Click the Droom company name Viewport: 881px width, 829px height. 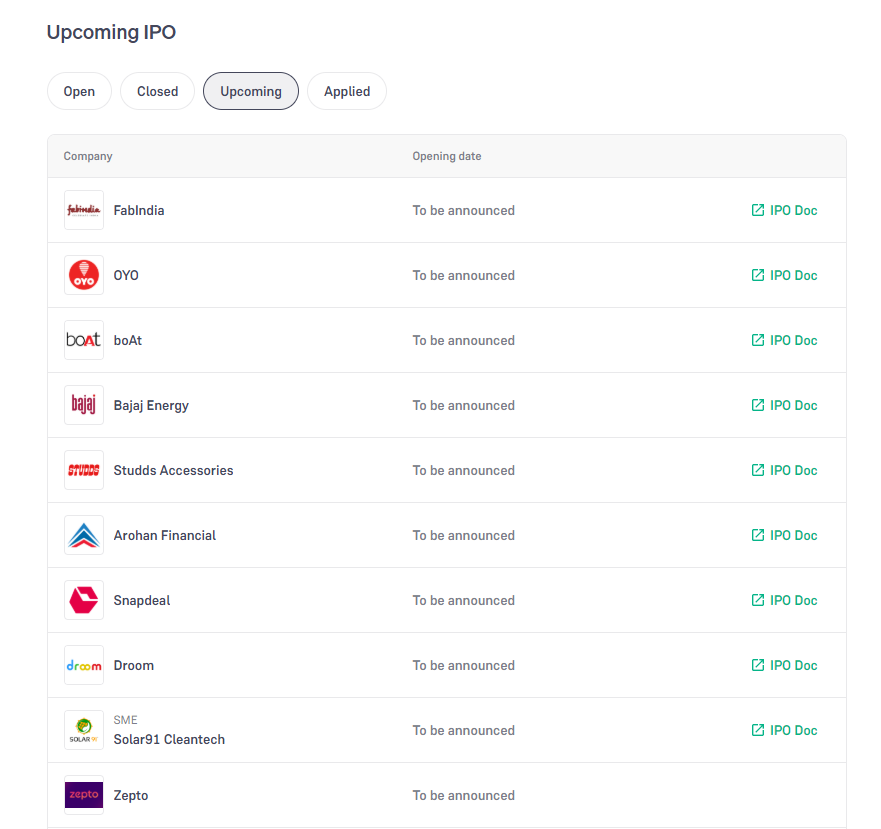(134, 665)
